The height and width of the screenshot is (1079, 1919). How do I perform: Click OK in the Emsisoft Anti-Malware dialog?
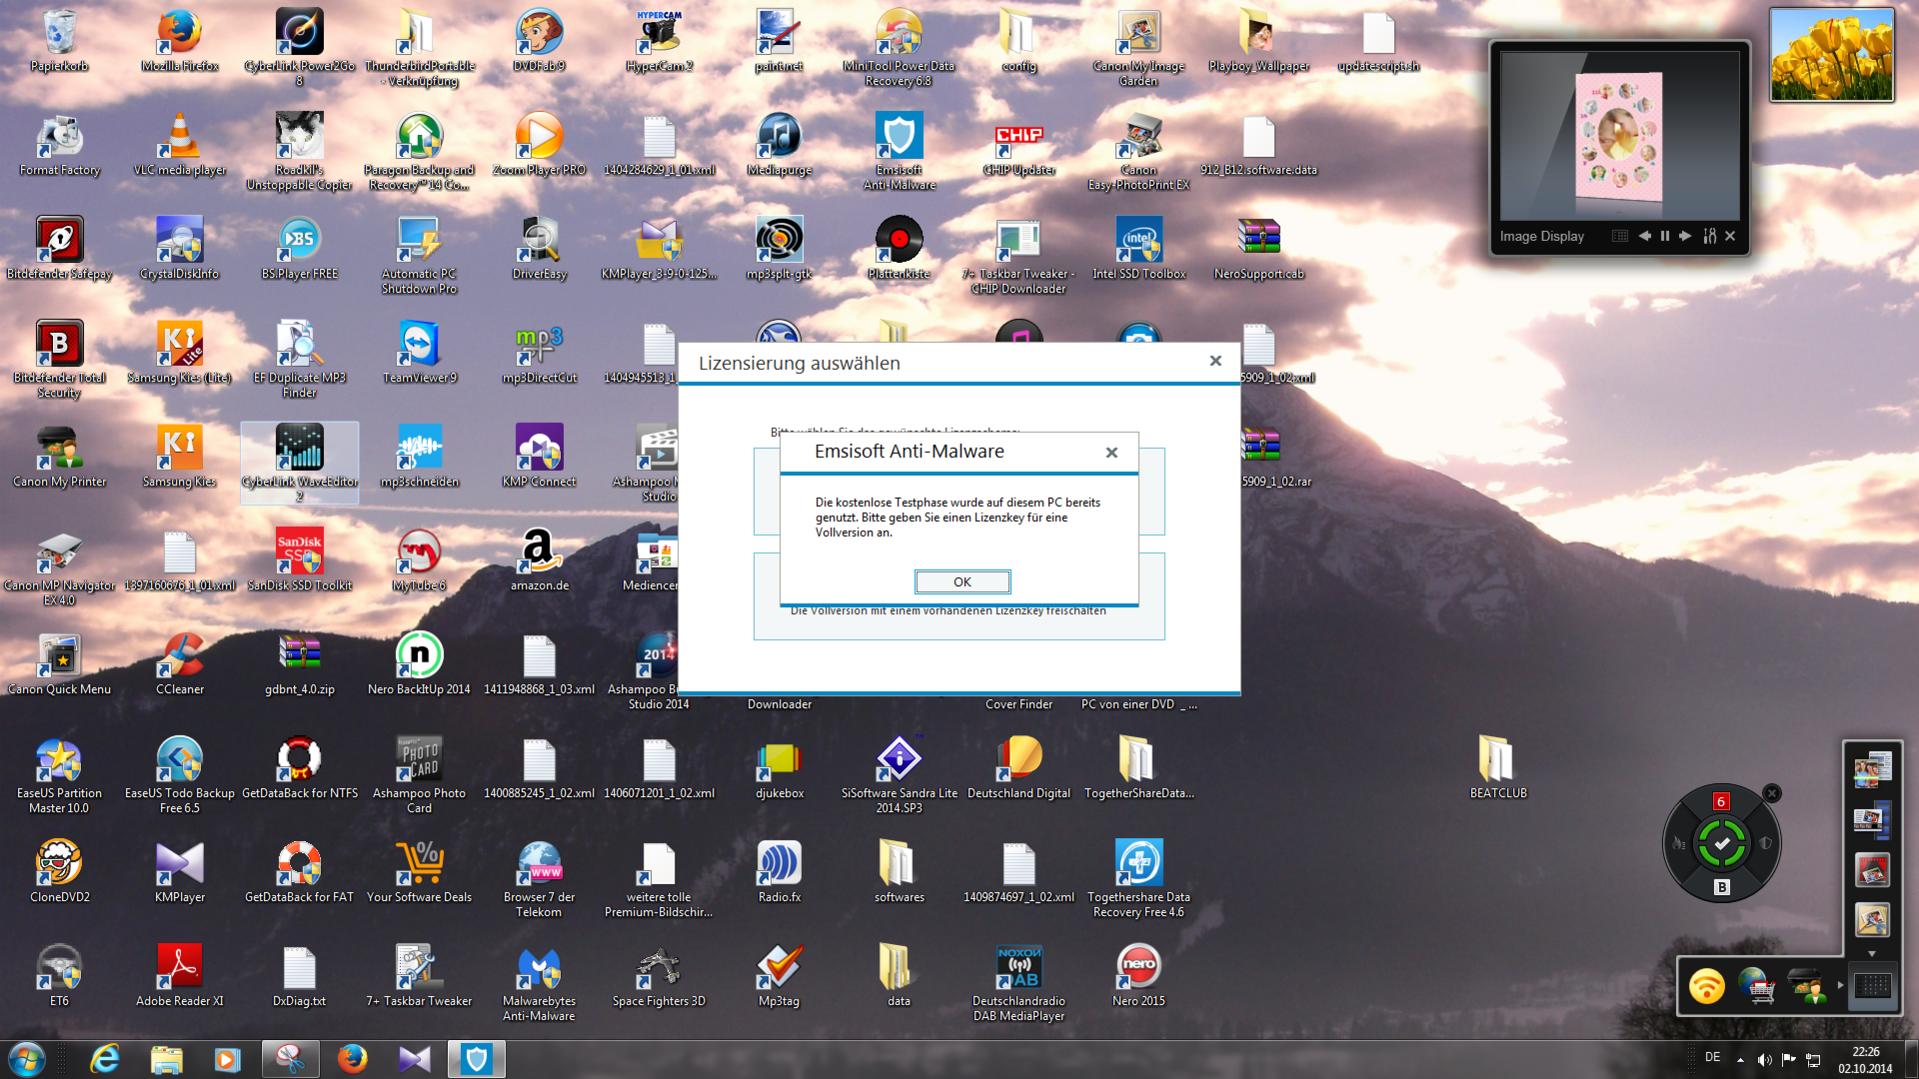coord(962,582)
